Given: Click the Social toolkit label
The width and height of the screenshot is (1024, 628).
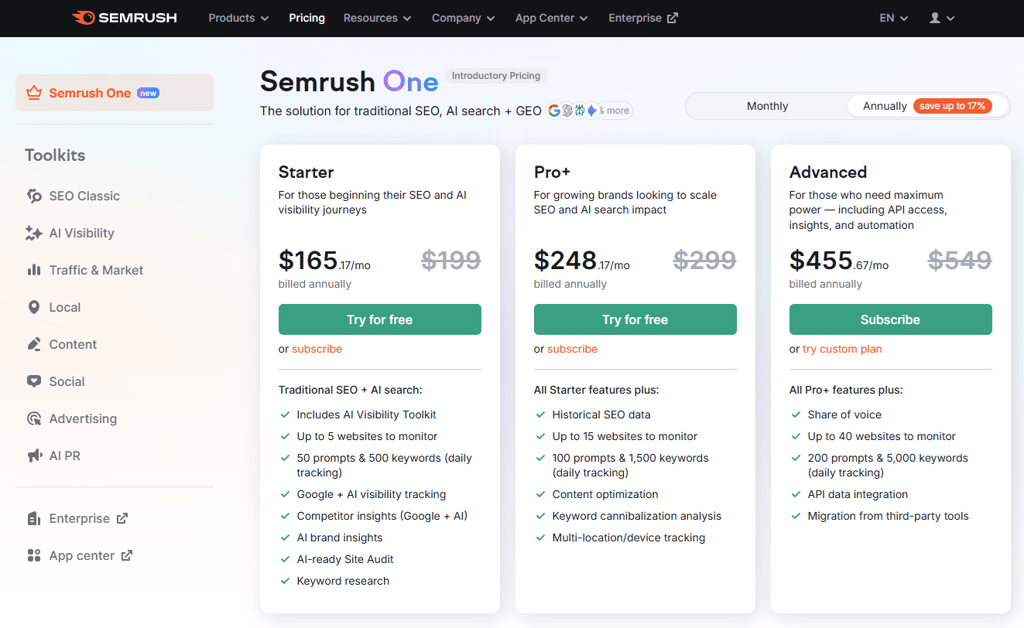Looking at the screenshot, I should (x=67, y=381).
